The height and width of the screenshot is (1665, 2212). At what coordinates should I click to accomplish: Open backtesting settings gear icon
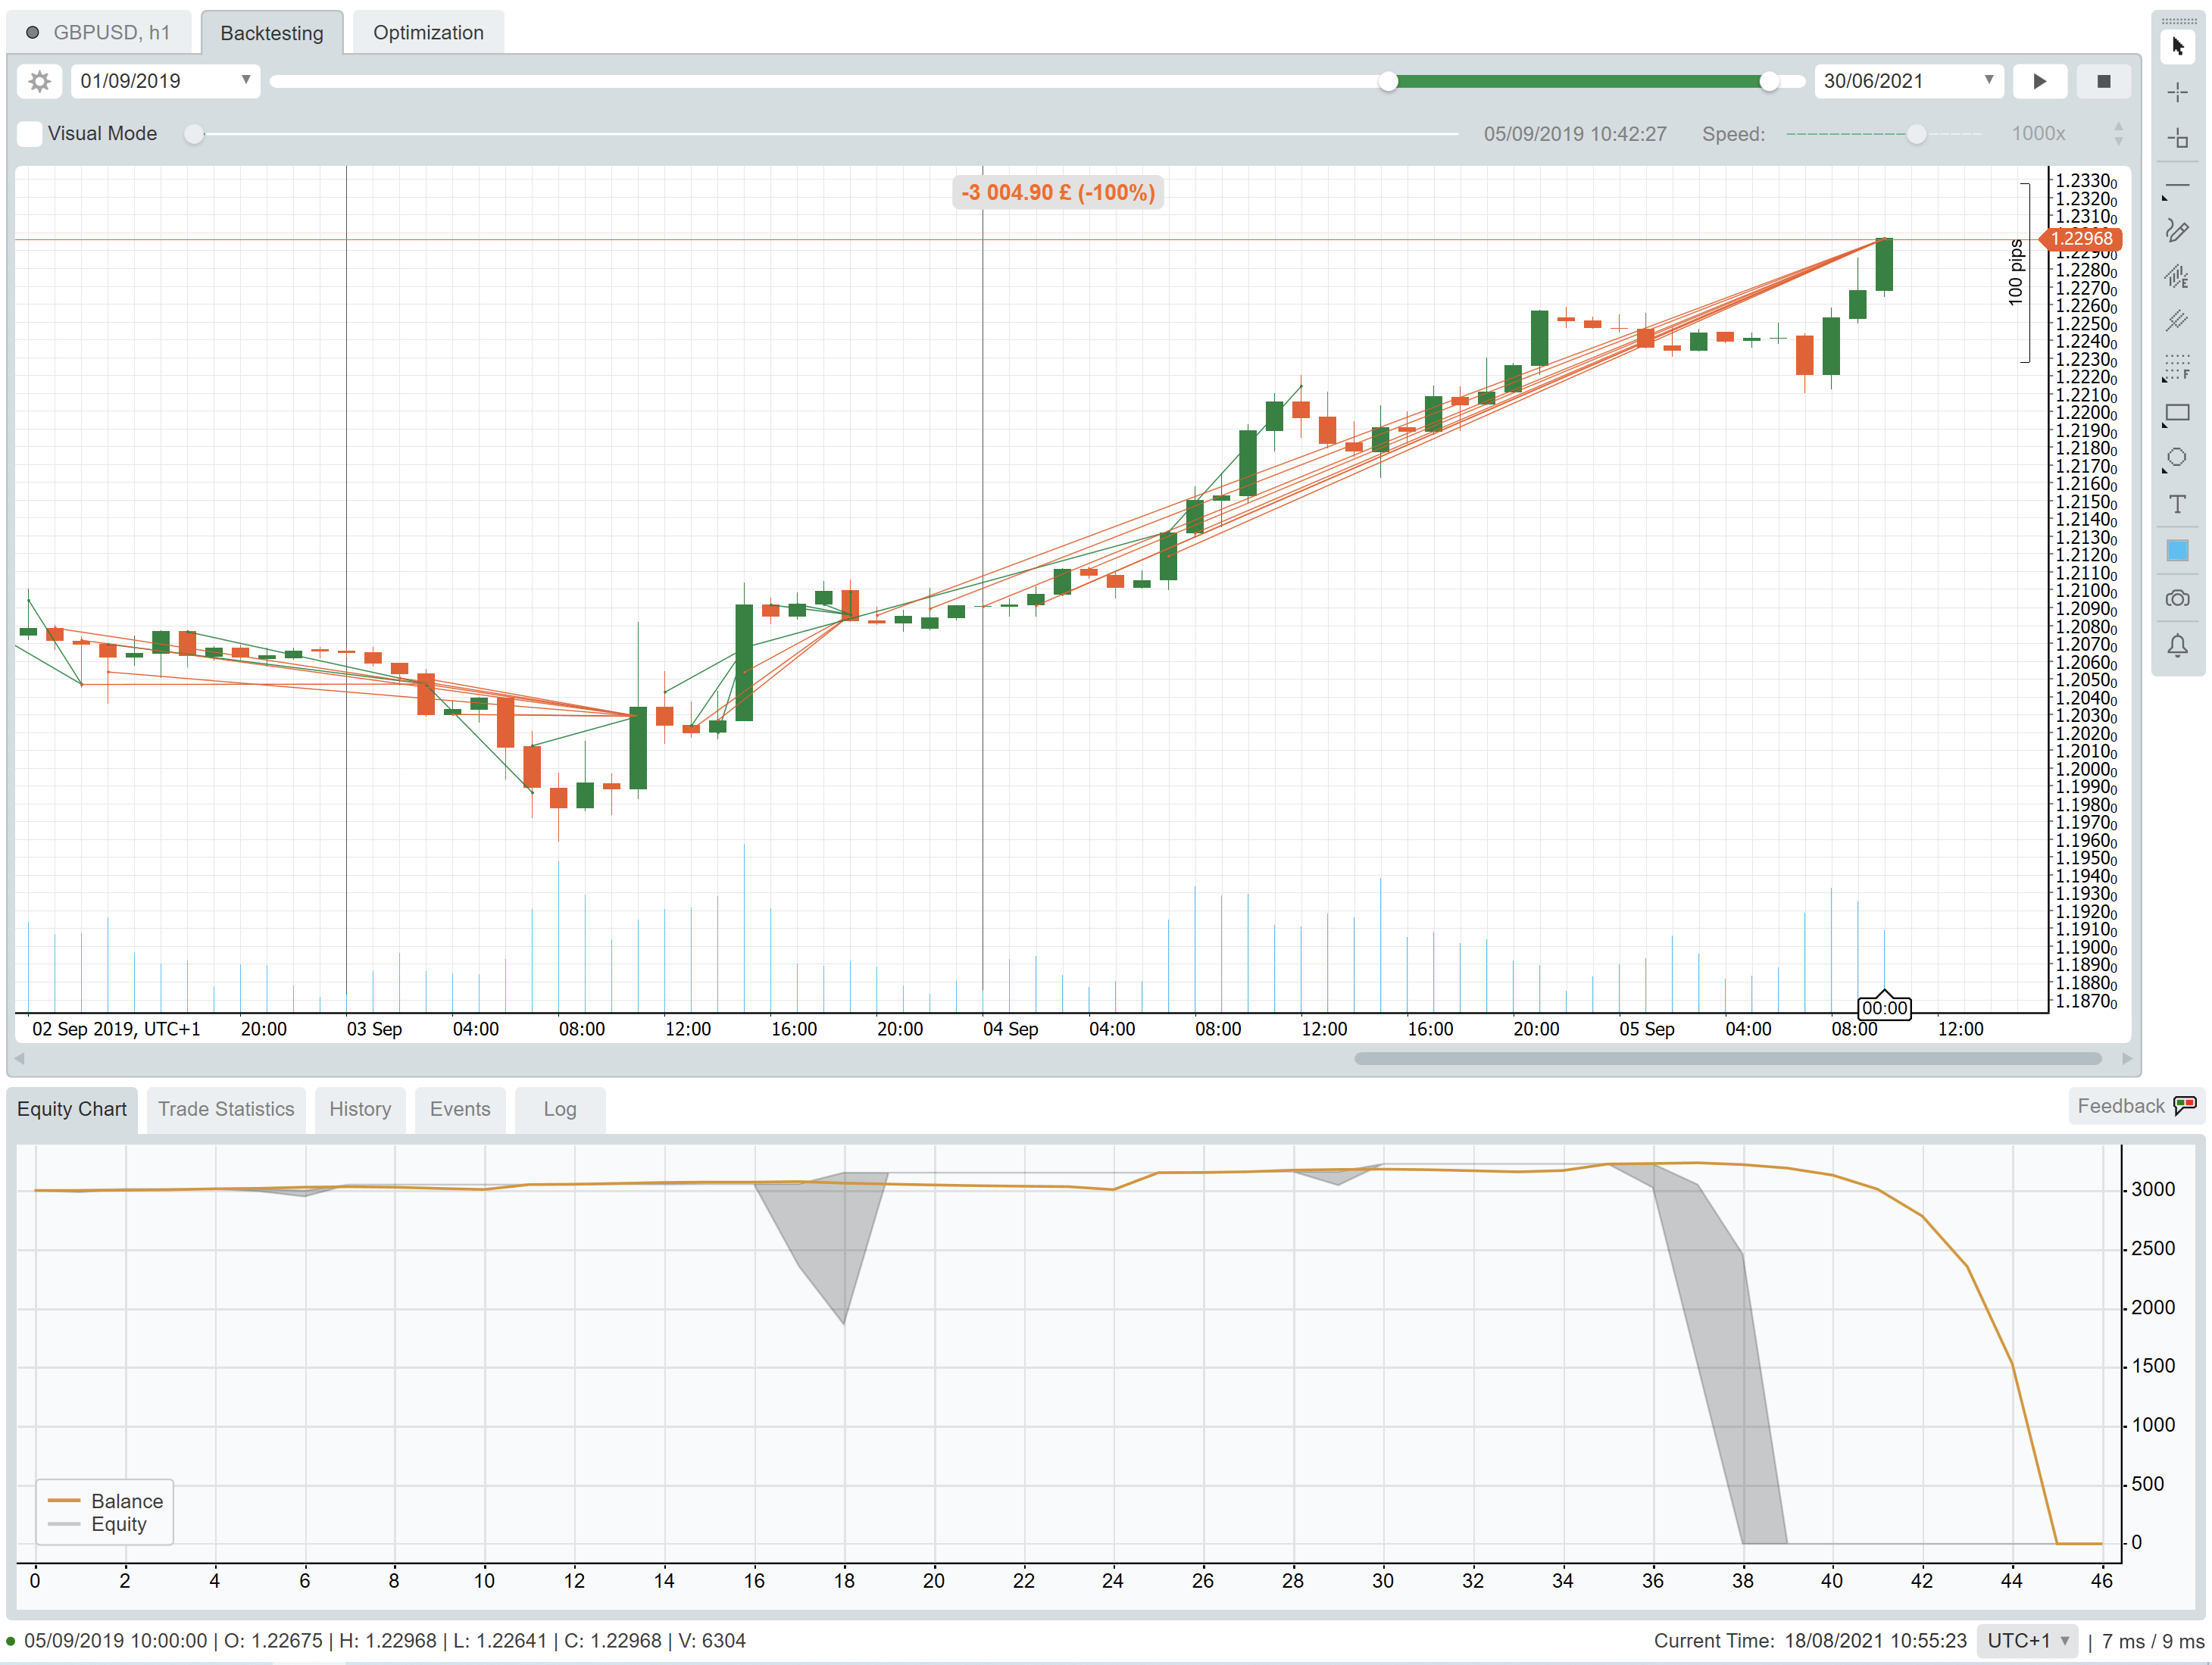coord(40,81)
